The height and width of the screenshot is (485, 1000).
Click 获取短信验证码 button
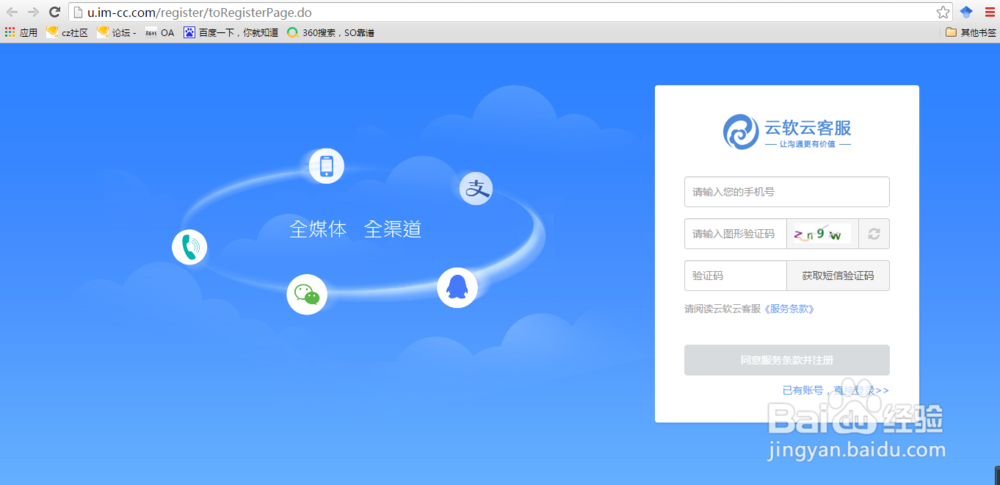(x=838, y=276)
